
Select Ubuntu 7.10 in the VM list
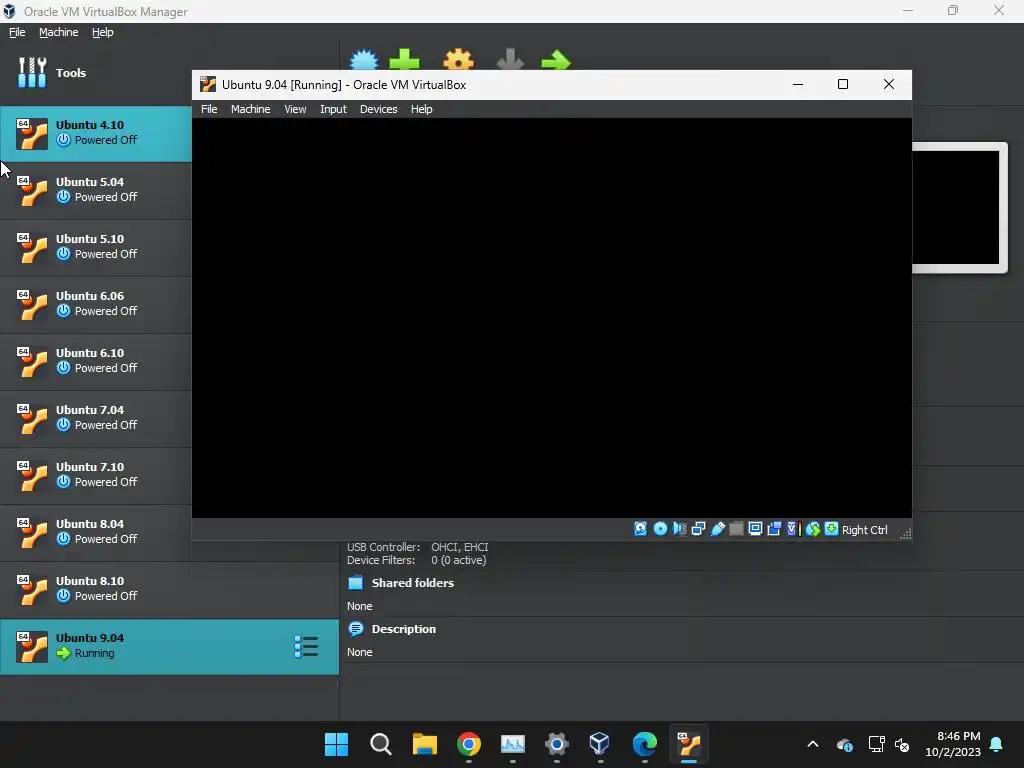pyautogui.click(x=95, y=475)
